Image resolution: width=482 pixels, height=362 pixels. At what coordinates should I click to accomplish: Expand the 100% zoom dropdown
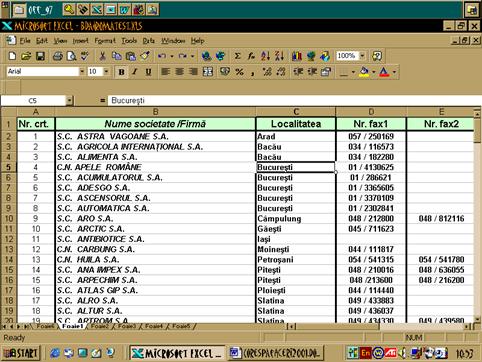point(362,56)
